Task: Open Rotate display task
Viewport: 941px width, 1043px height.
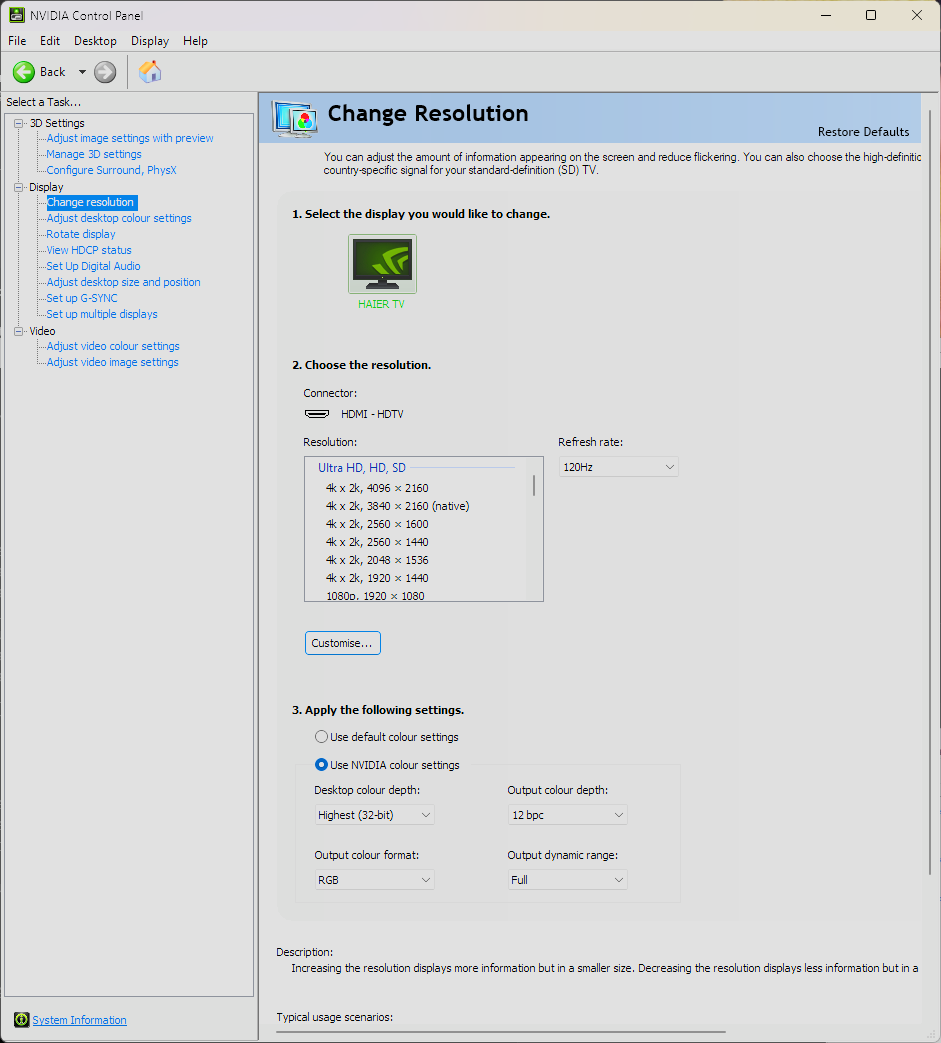Action: click(81, 234)
